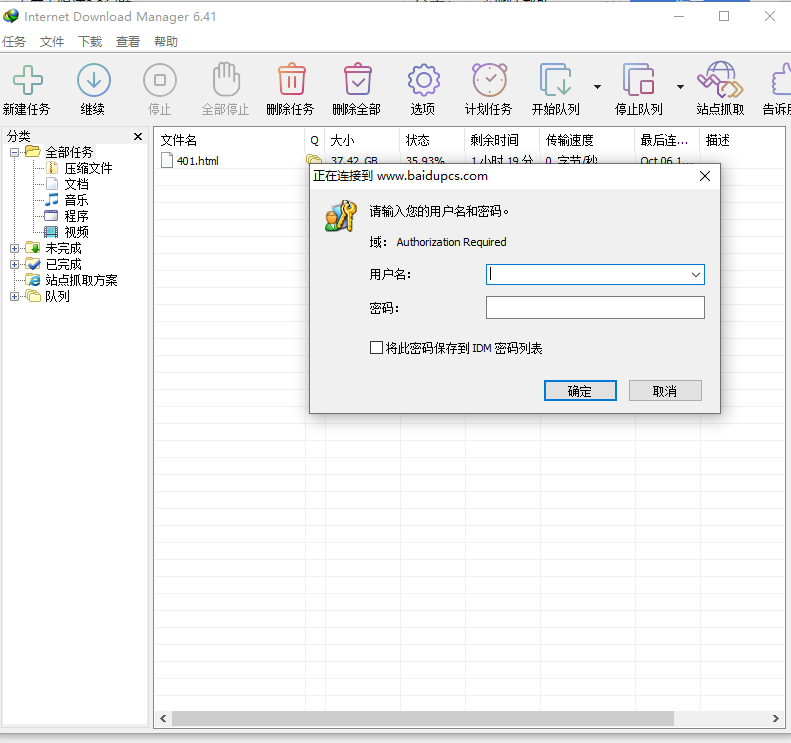Screen dimensions: 791x743
Task: Sort by 状态 column header
Action: pos(432,140)
